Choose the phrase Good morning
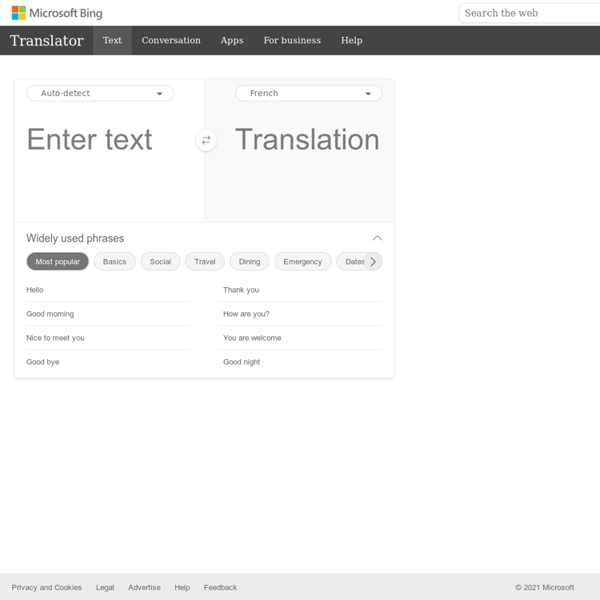 coord(109,314)
